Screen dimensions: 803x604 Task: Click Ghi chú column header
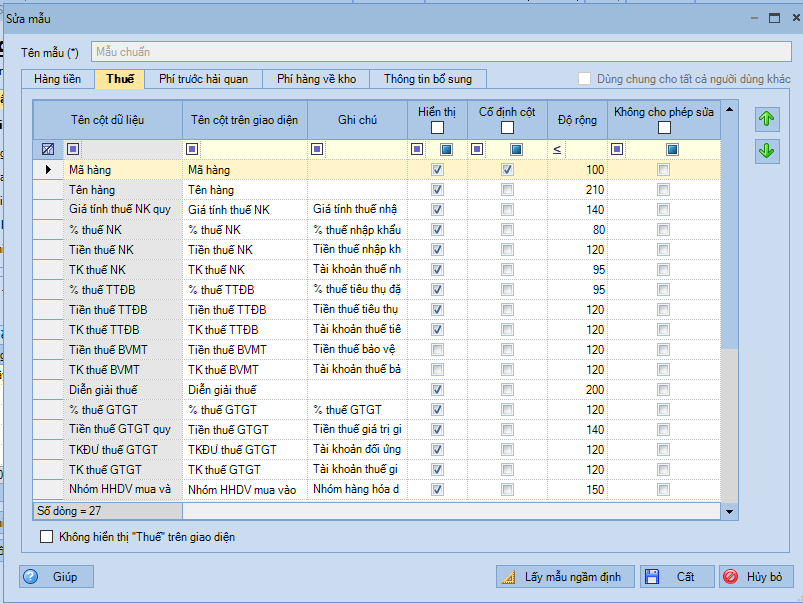point(357,120)
